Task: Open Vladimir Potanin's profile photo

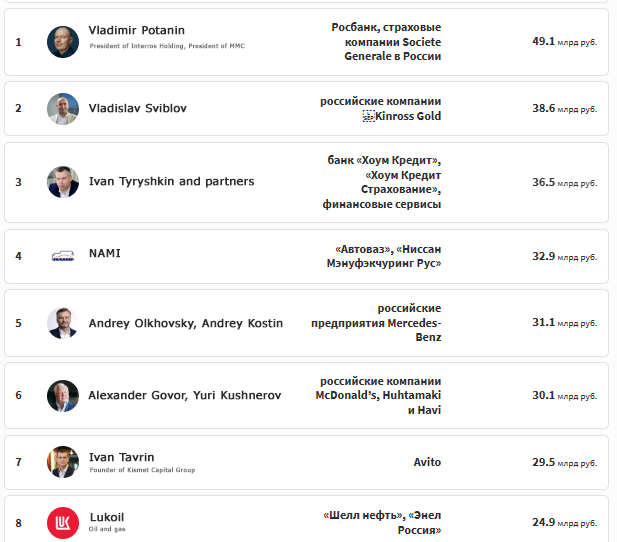Action: pos(63,42)
